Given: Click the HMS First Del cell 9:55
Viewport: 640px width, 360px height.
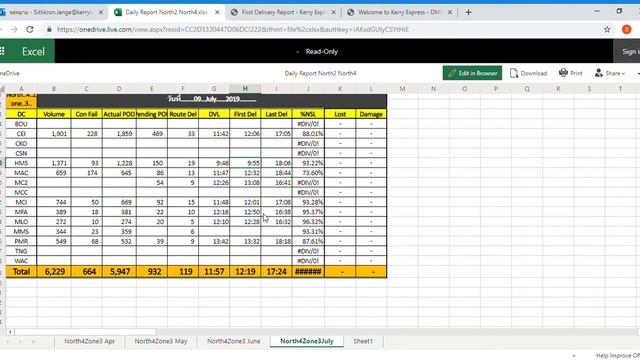Looking at the screenshot, I should click(x=245, y=163).
